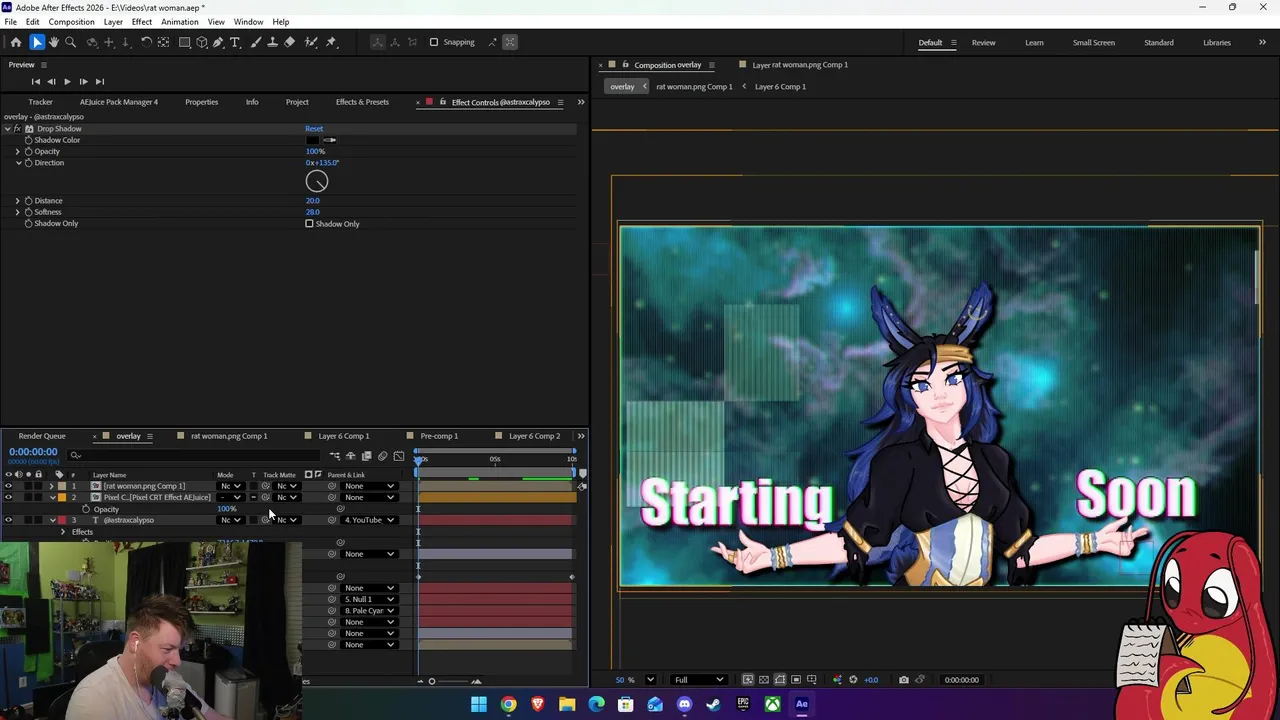This screenshot has height=720, width=1280.
Task: Toggle the Opacity stopwatch in Effect Controls
Action: [28, 151]
